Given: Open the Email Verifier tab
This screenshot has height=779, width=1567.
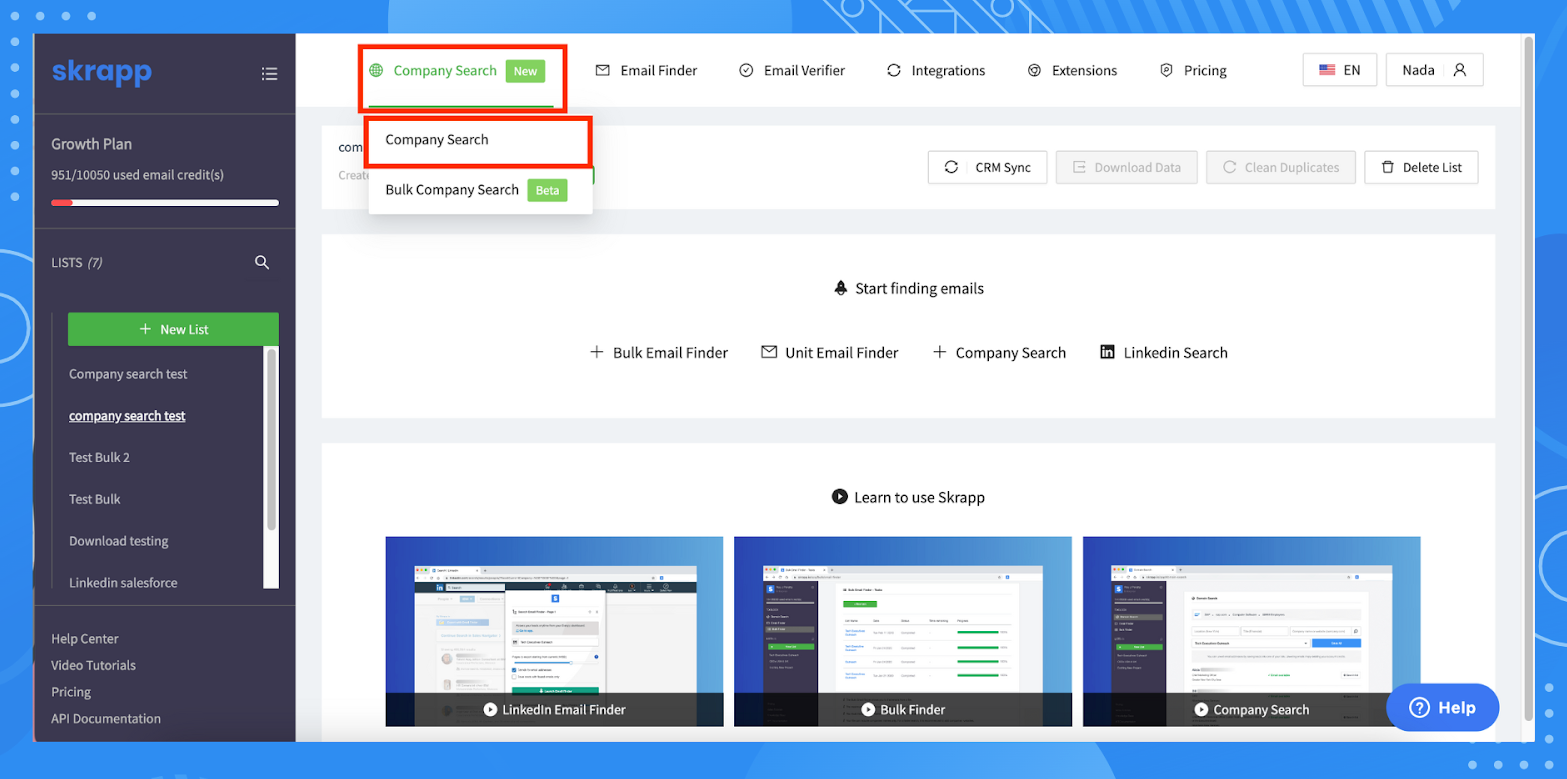Looking at the screenshot, I should pos(792,70).
